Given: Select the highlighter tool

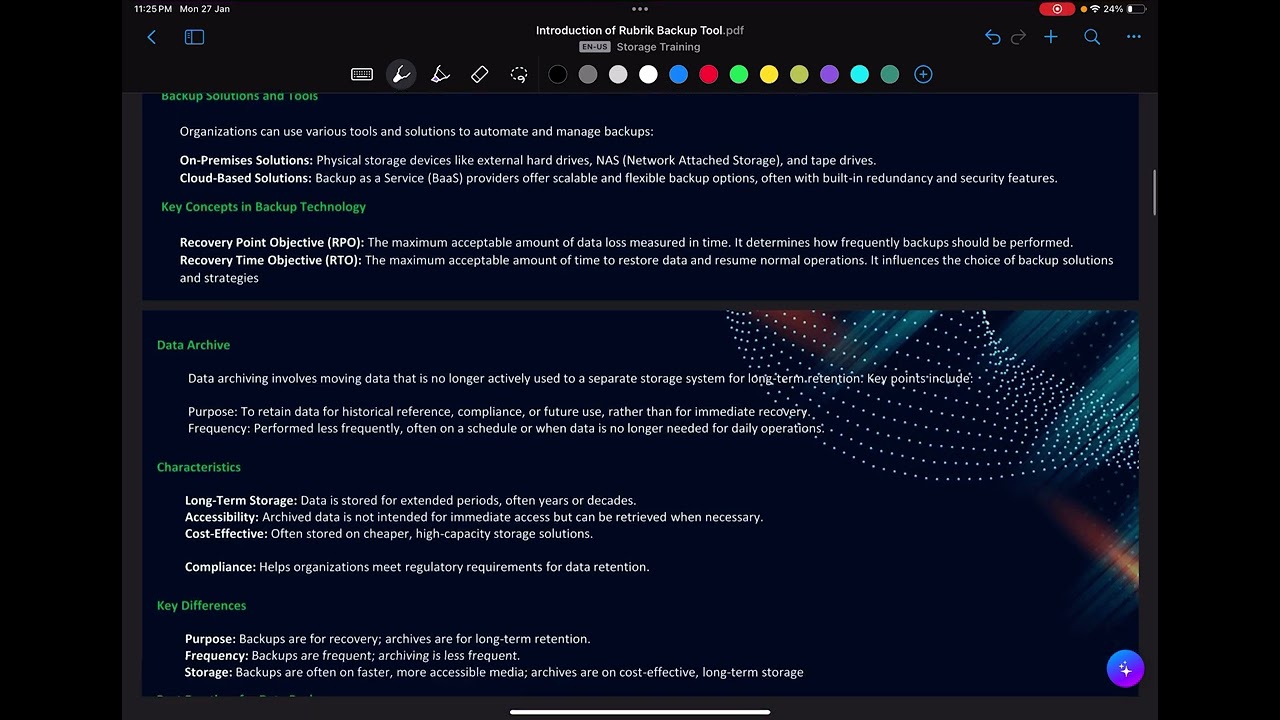Looking at the screenshot, I should tap(440, 75).
